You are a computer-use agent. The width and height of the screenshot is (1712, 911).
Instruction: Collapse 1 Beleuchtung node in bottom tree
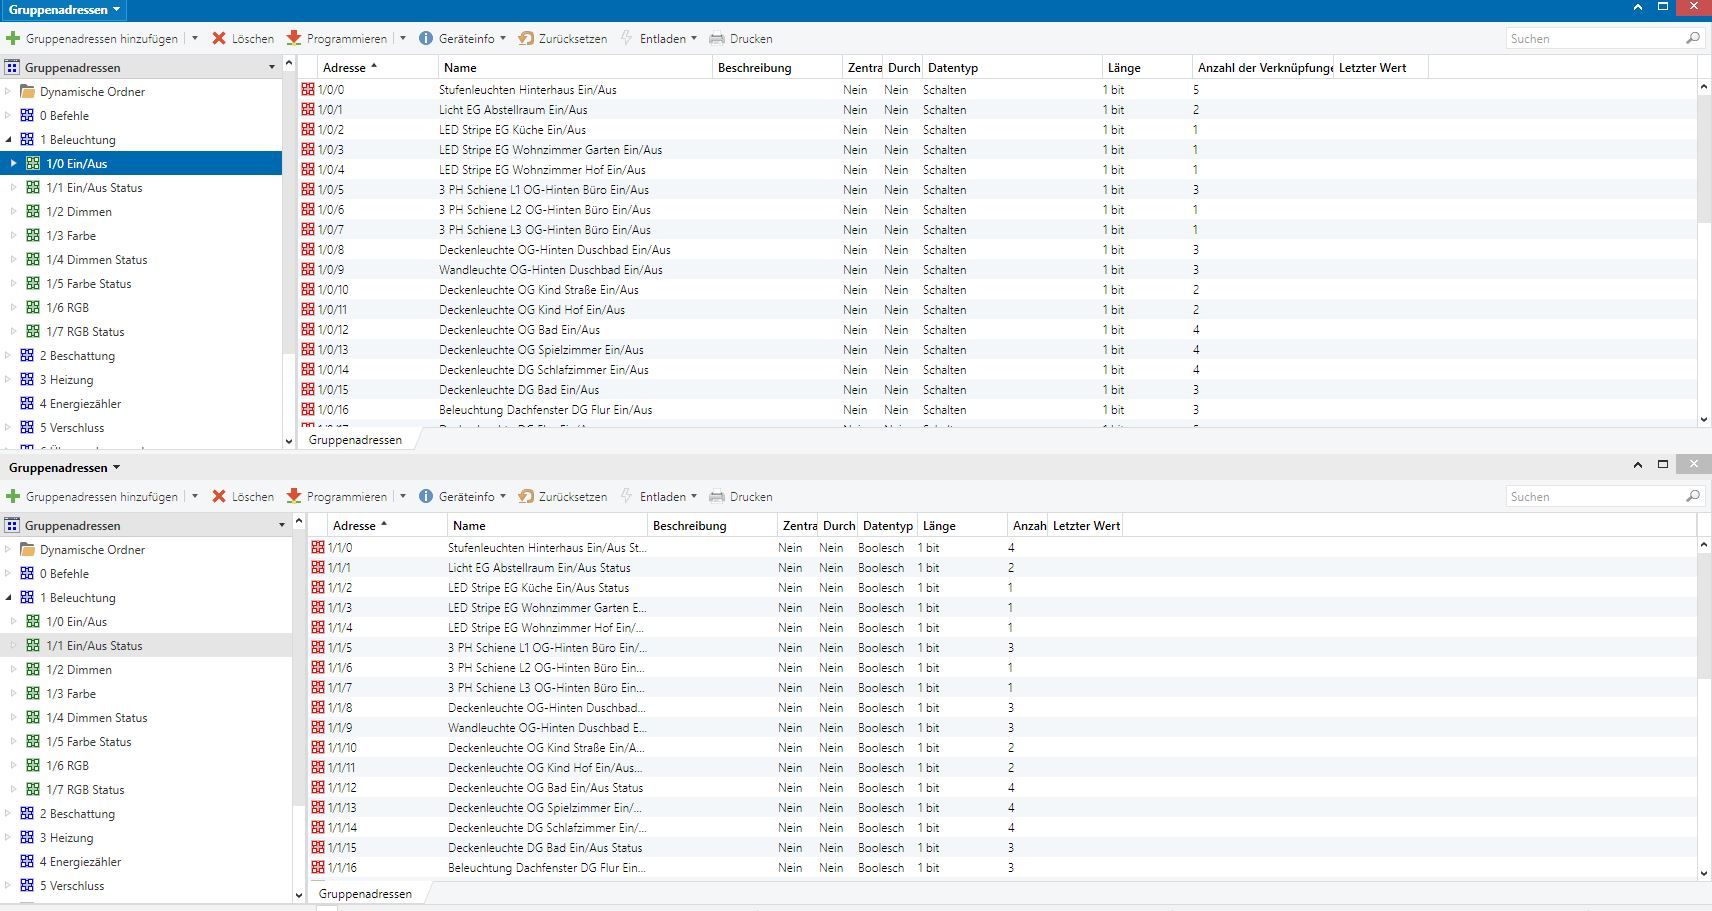pyautogui.click(x=8, y=598)
